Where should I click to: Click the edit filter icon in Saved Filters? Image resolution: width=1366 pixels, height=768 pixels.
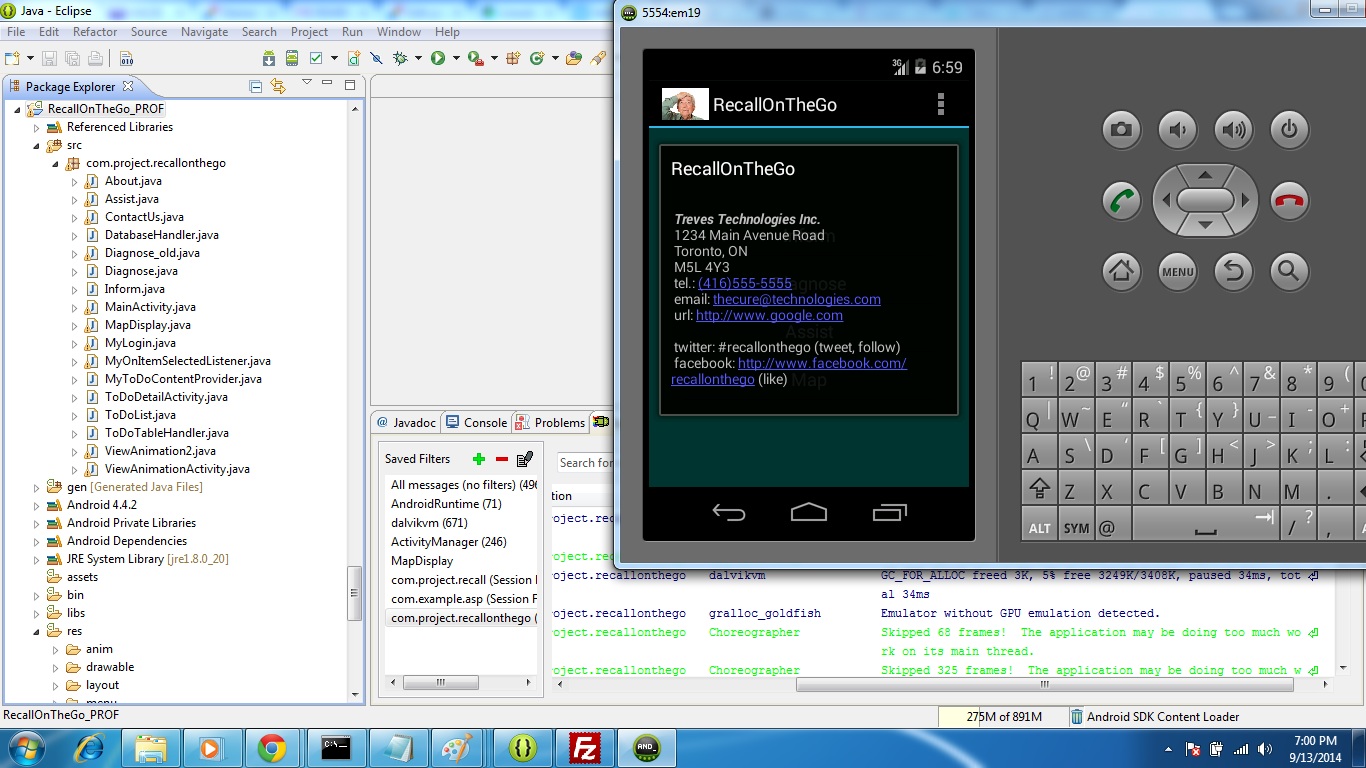pos(525,459)
